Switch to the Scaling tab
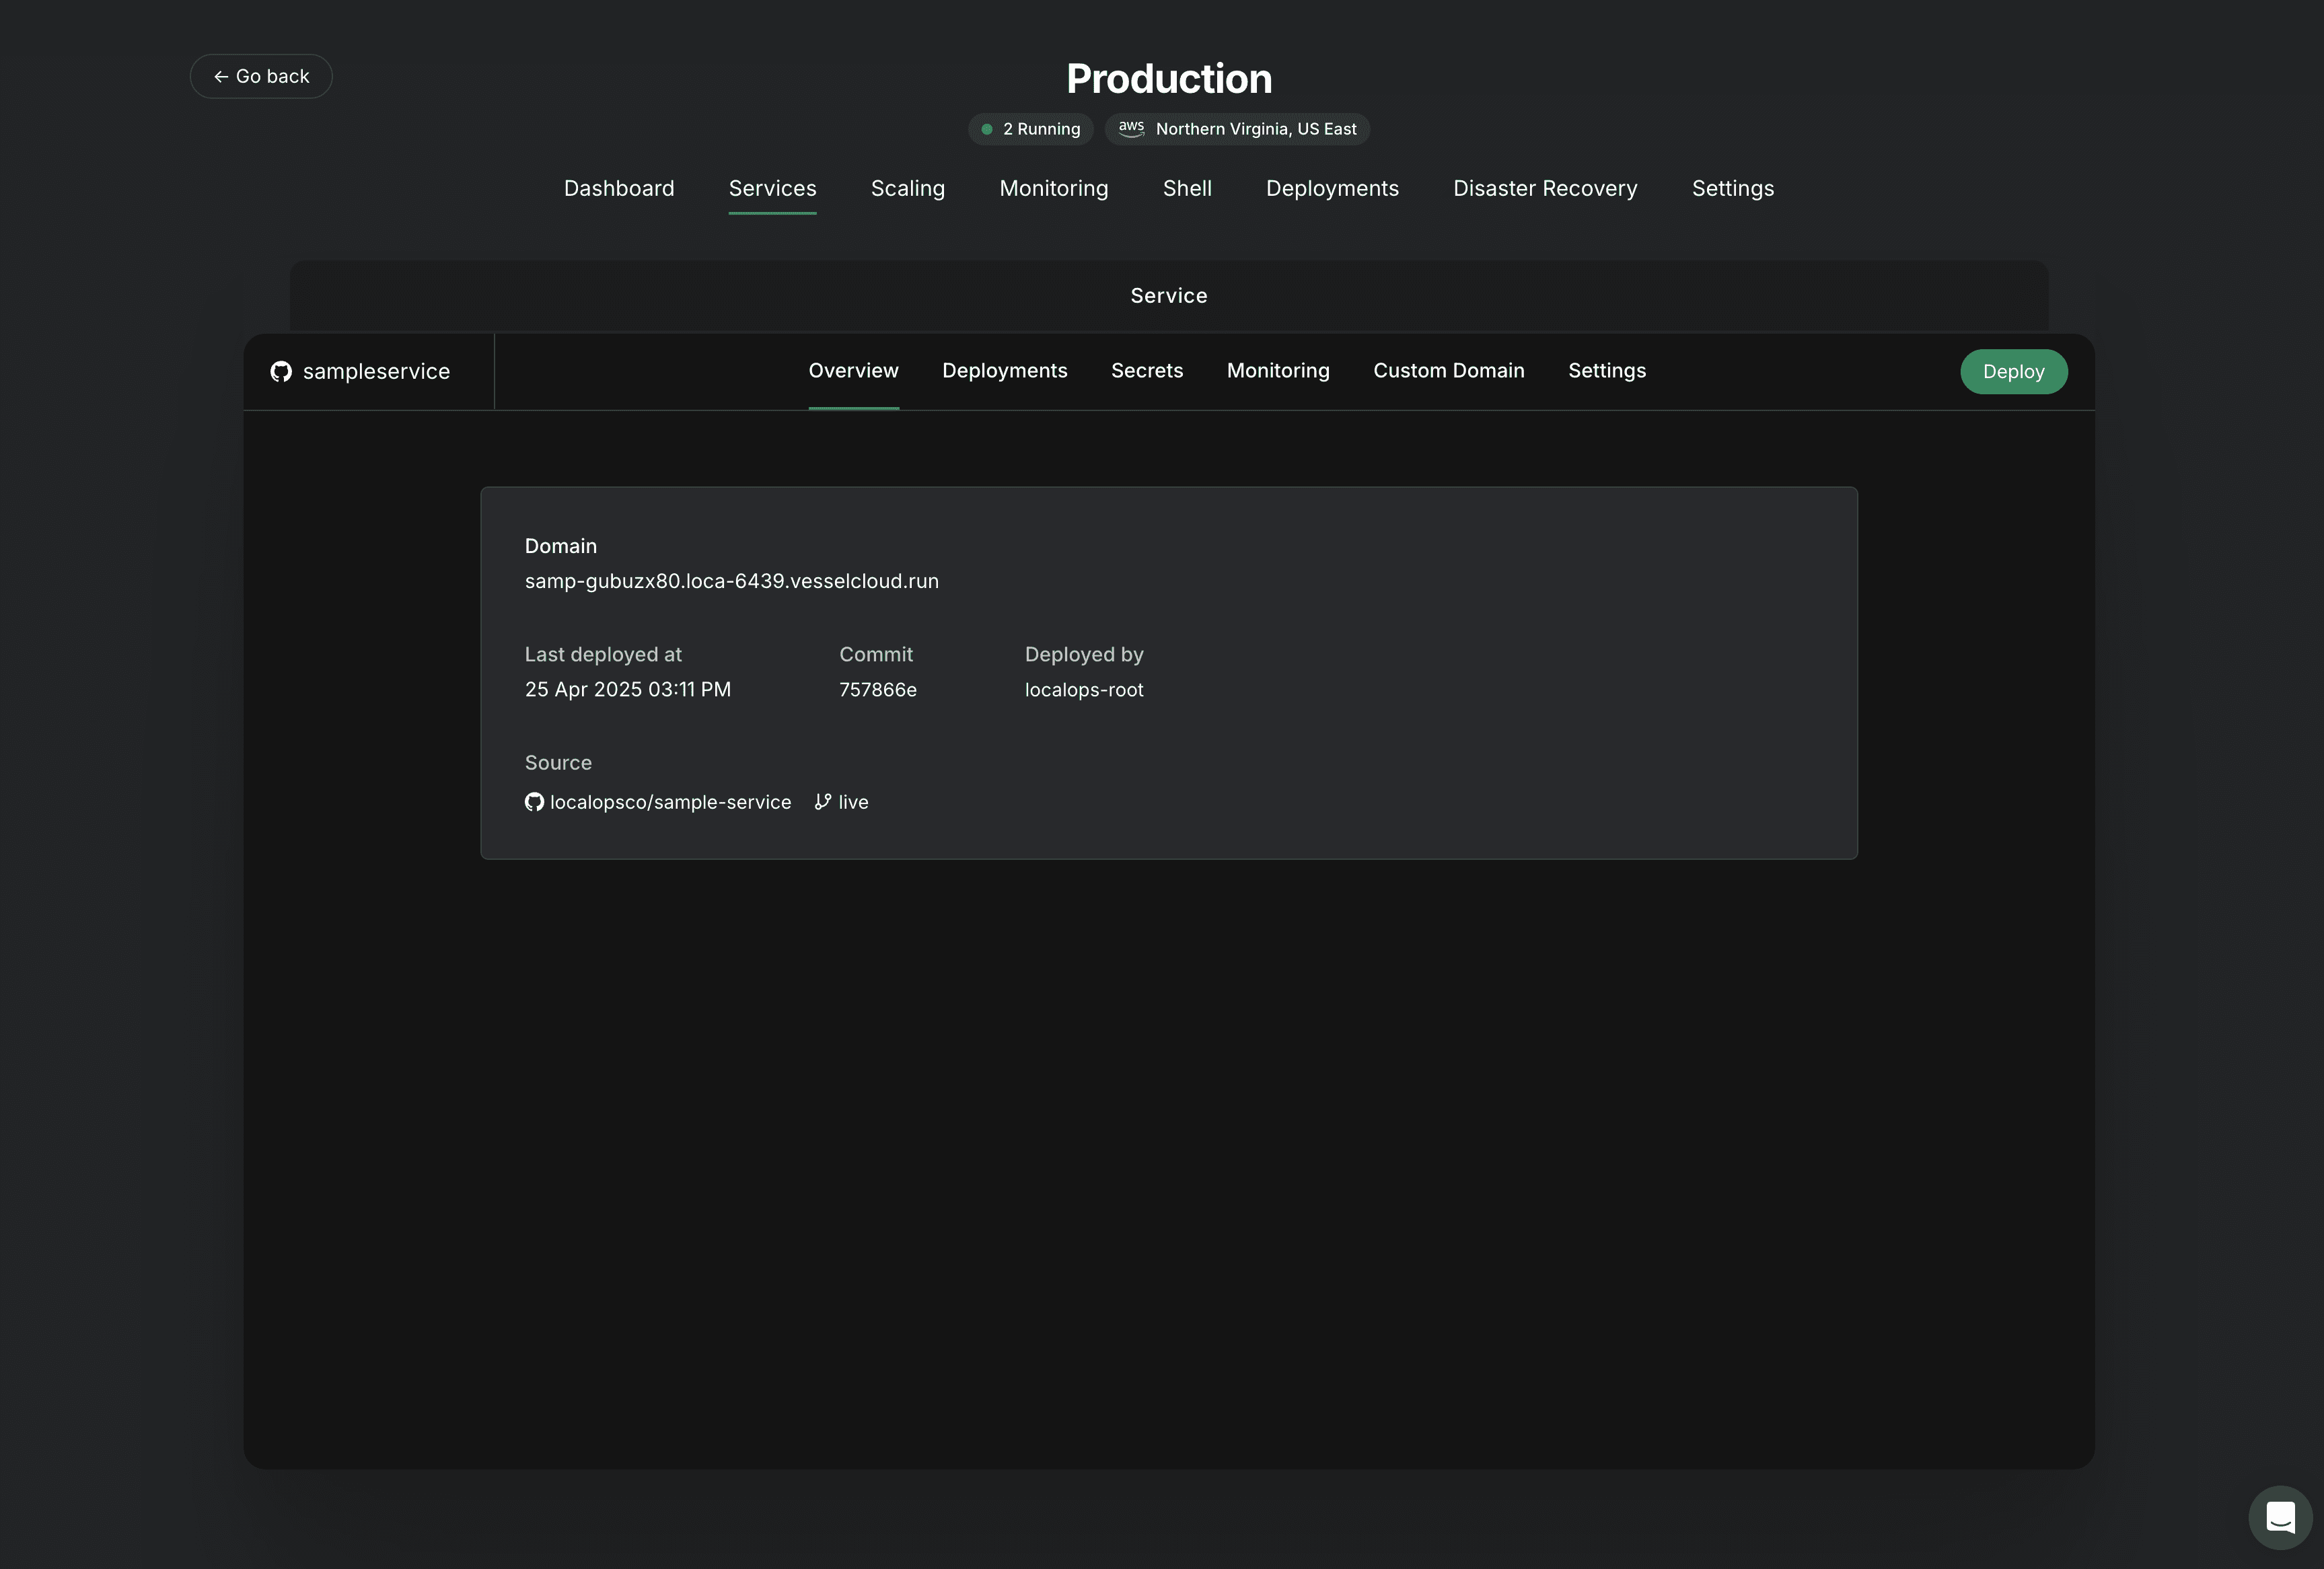The image size is (2324, 1569). [x=907, y=189]
